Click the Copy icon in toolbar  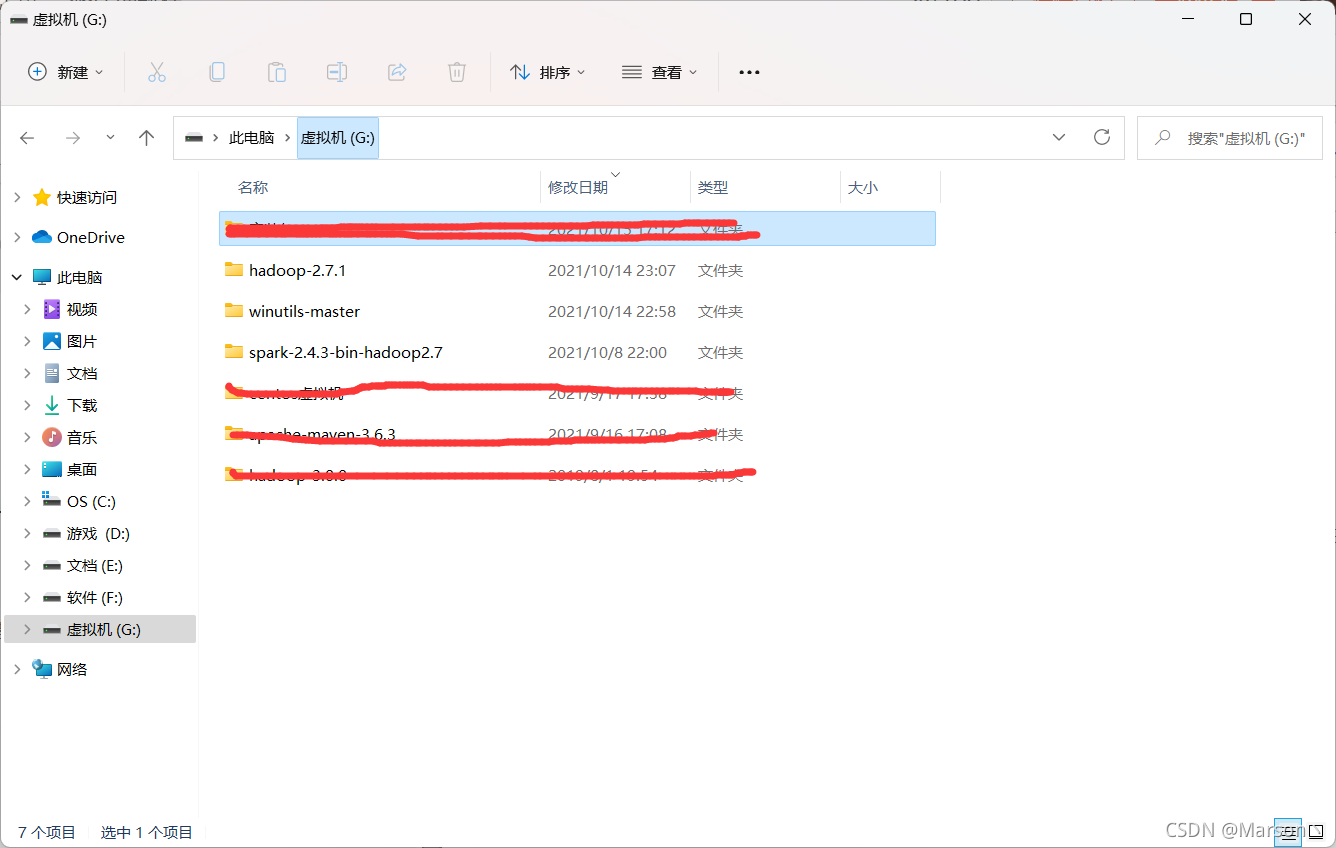point(216,72)
